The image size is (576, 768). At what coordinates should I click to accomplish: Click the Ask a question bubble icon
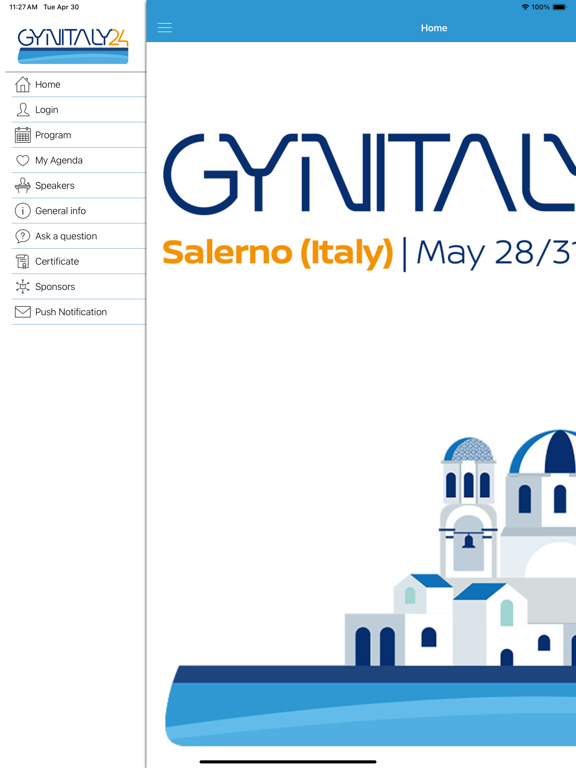pos(23,236)
